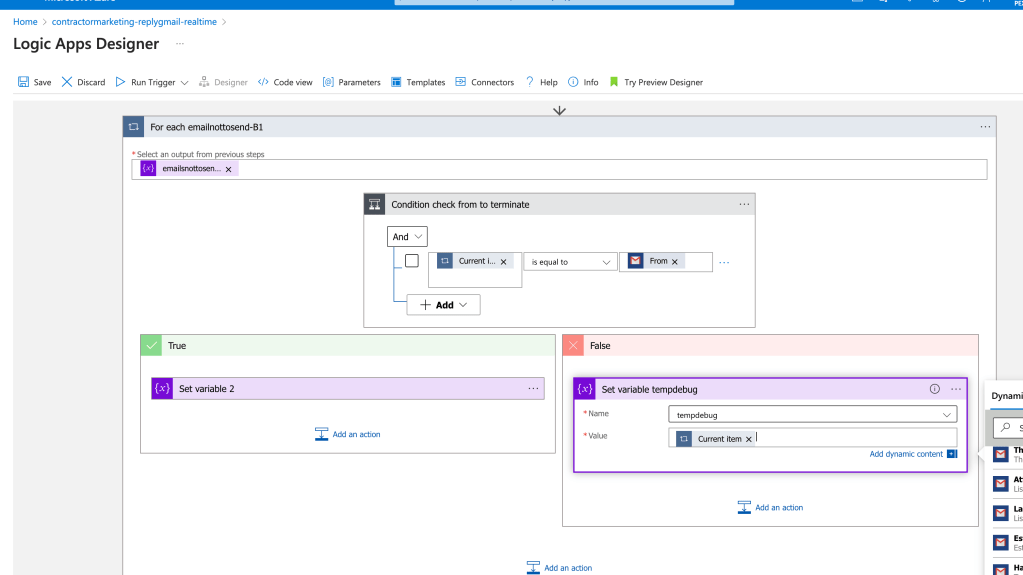Viewport: 1023px width, 575px height.
Task: Open the 'is equal to' operator dropdown
Action: click(x=570, y=262)
